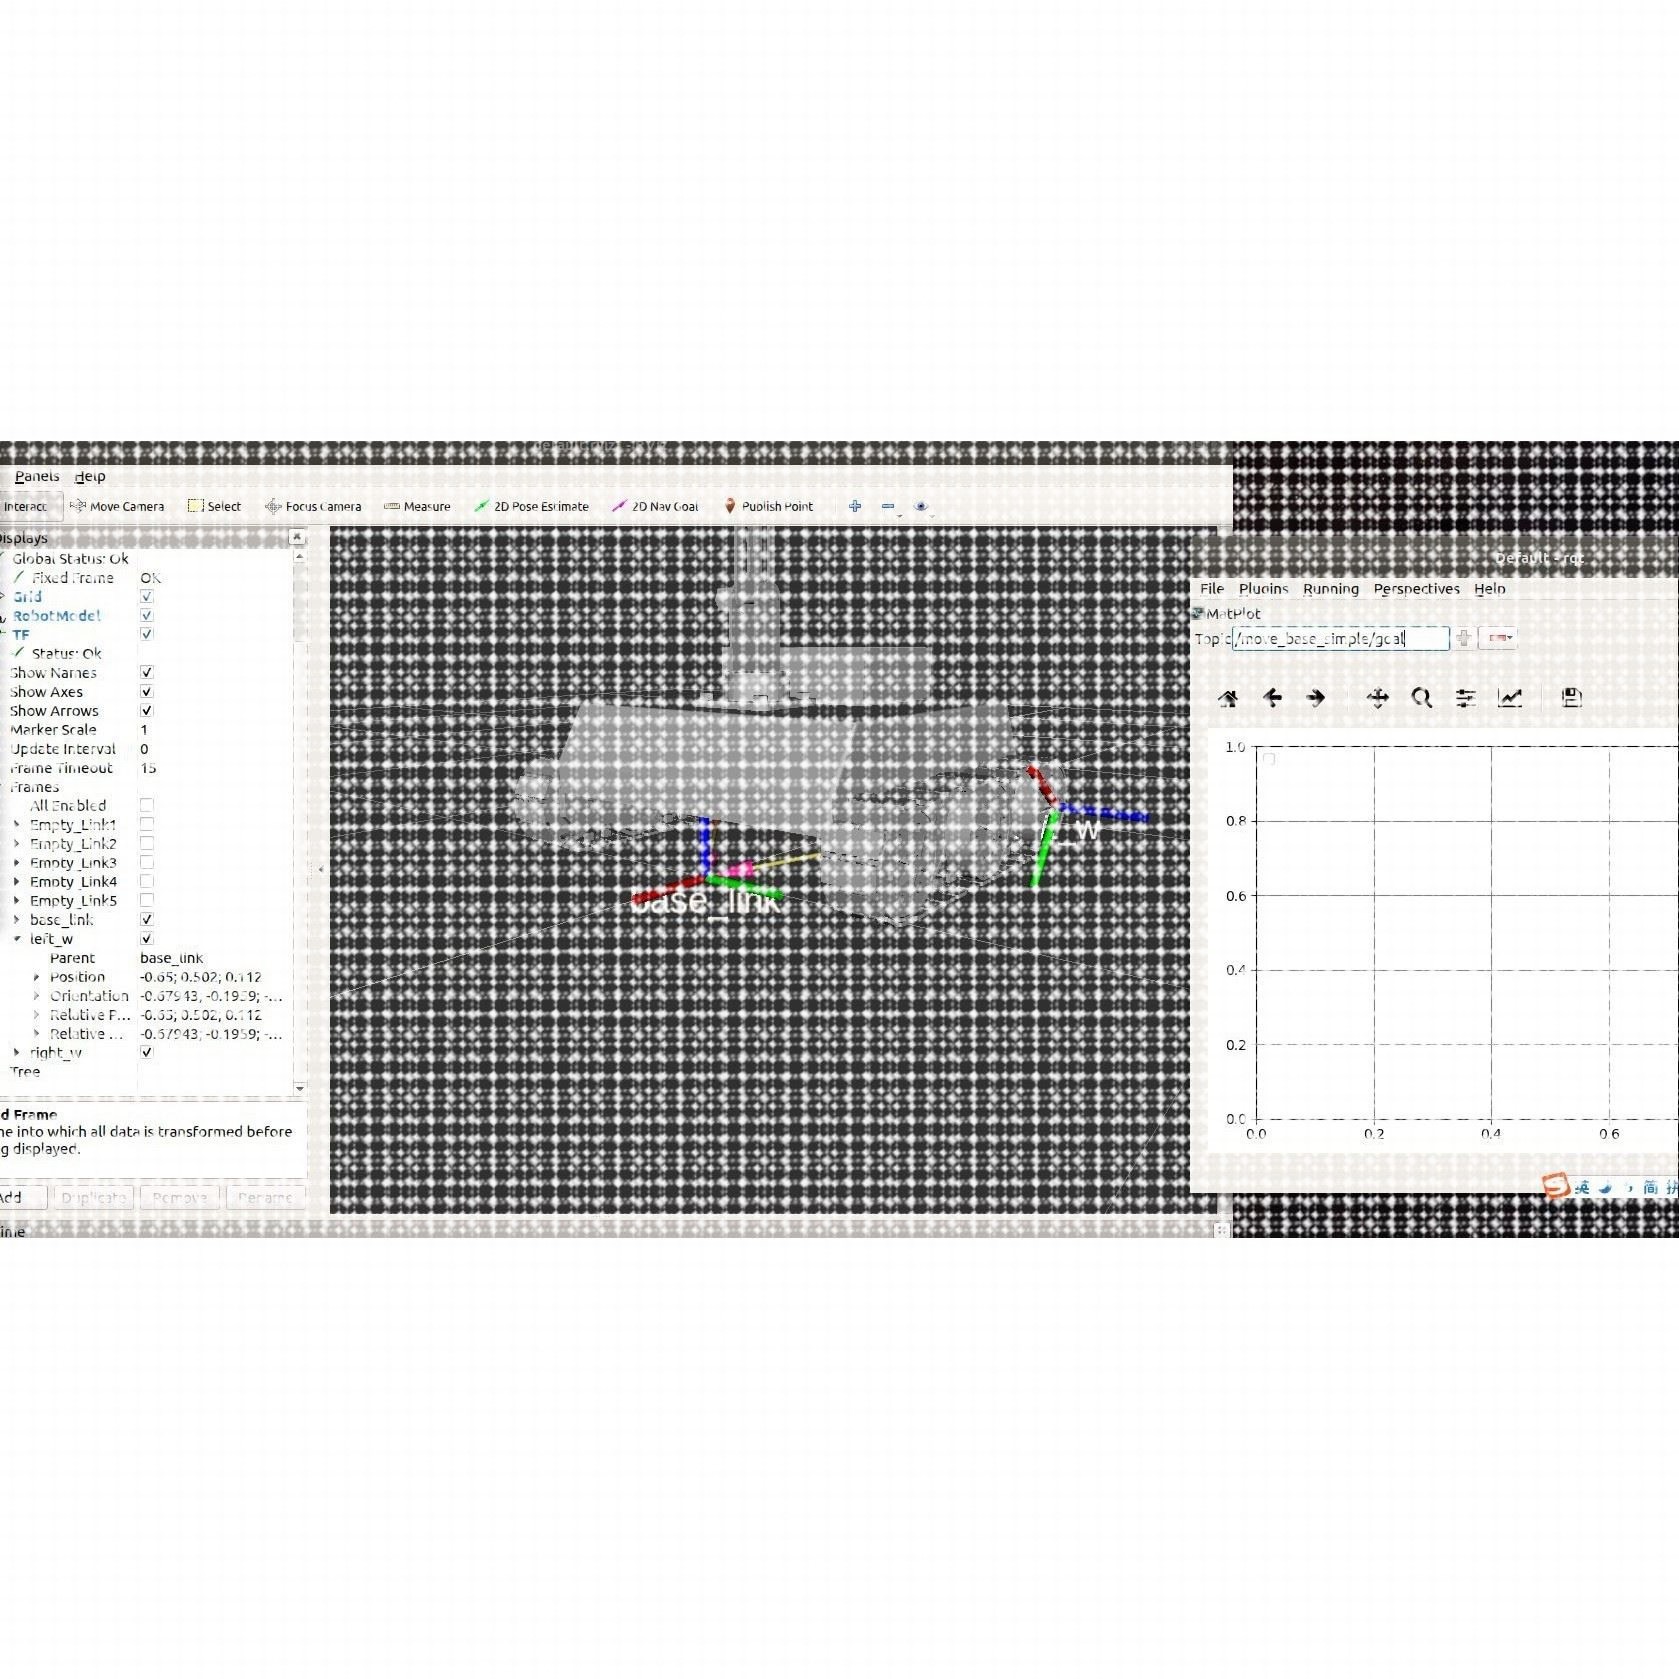Image resolution: width=1679 pixels, height=1679 pixels.
Task: Click the add topic plus button in MatPlot
Action: [x=1464, y=638]
